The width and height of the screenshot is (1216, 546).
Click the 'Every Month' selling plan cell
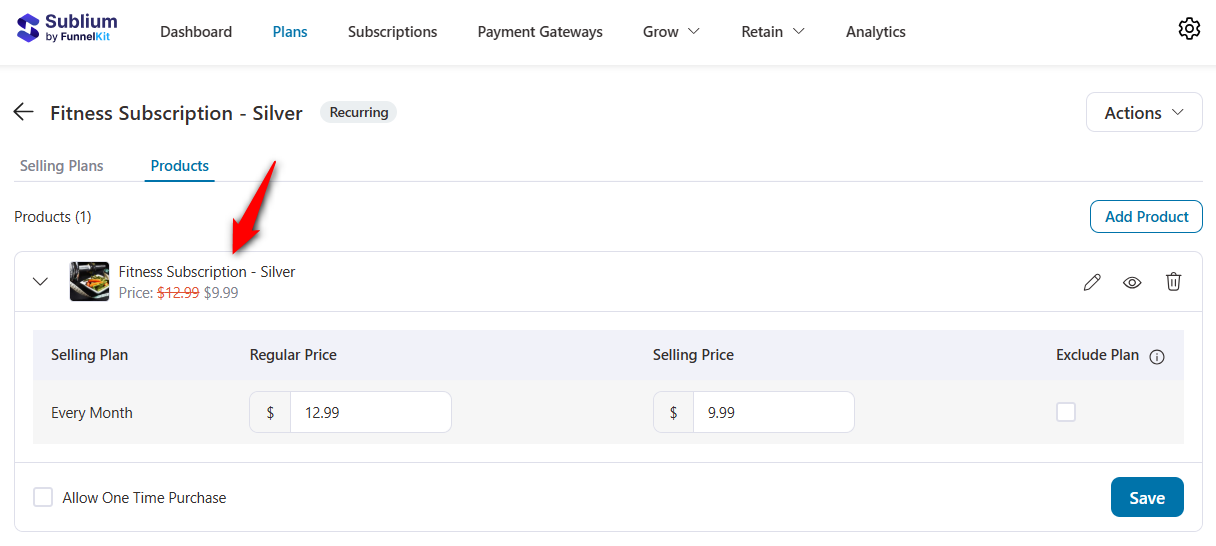[x=92, y=412]
